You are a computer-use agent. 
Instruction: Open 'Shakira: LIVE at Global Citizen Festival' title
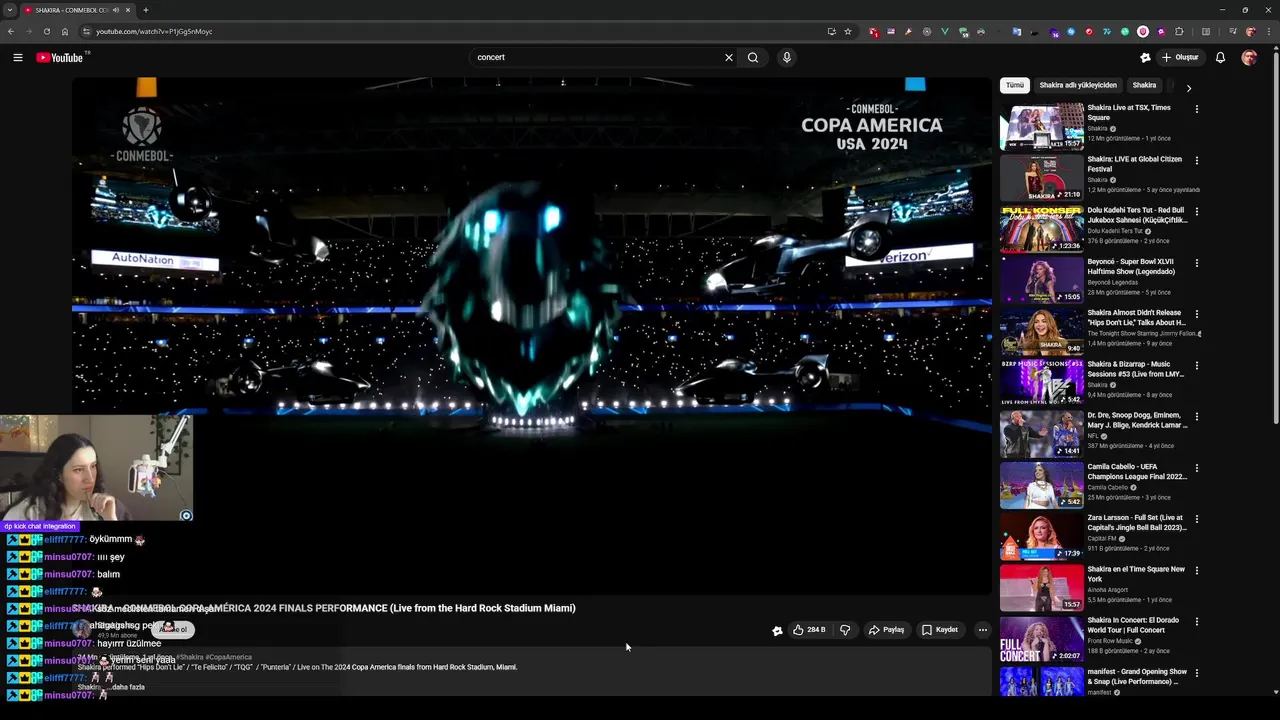click(x=1134, y=164)
